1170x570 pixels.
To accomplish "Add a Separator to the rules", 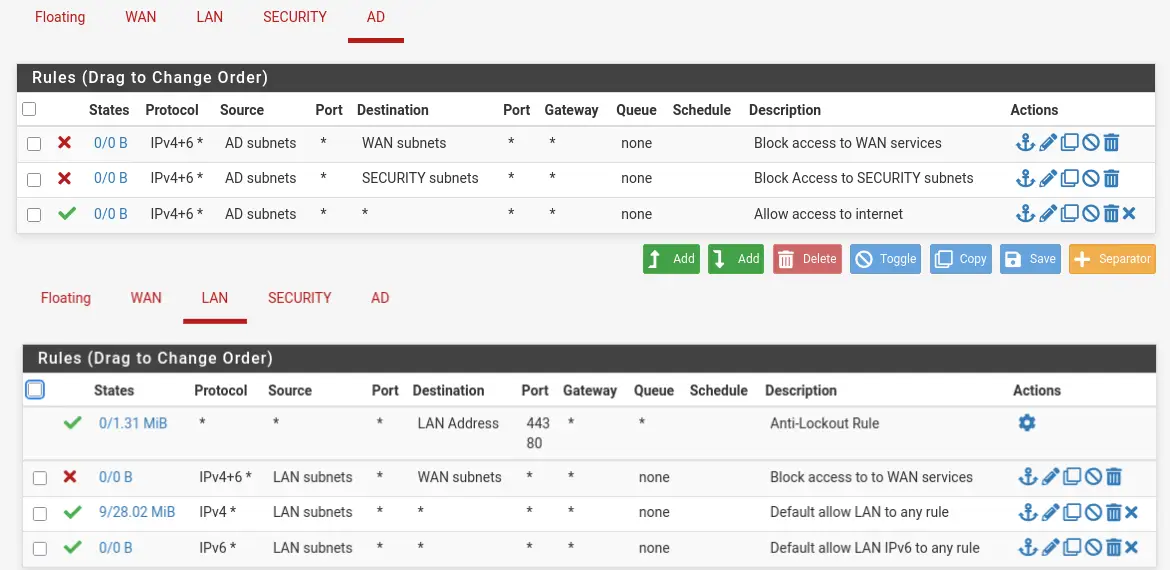I will [x=1112, y=259].
